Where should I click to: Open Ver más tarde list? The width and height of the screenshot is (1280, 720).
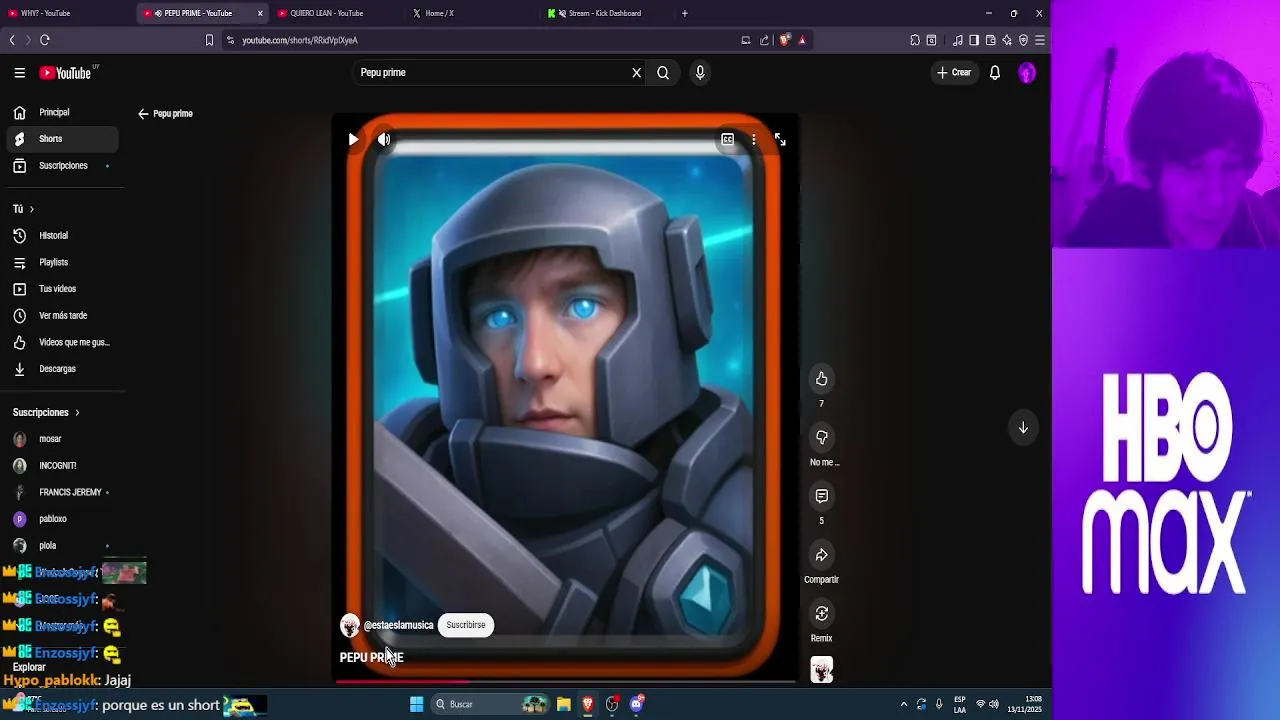62,316
